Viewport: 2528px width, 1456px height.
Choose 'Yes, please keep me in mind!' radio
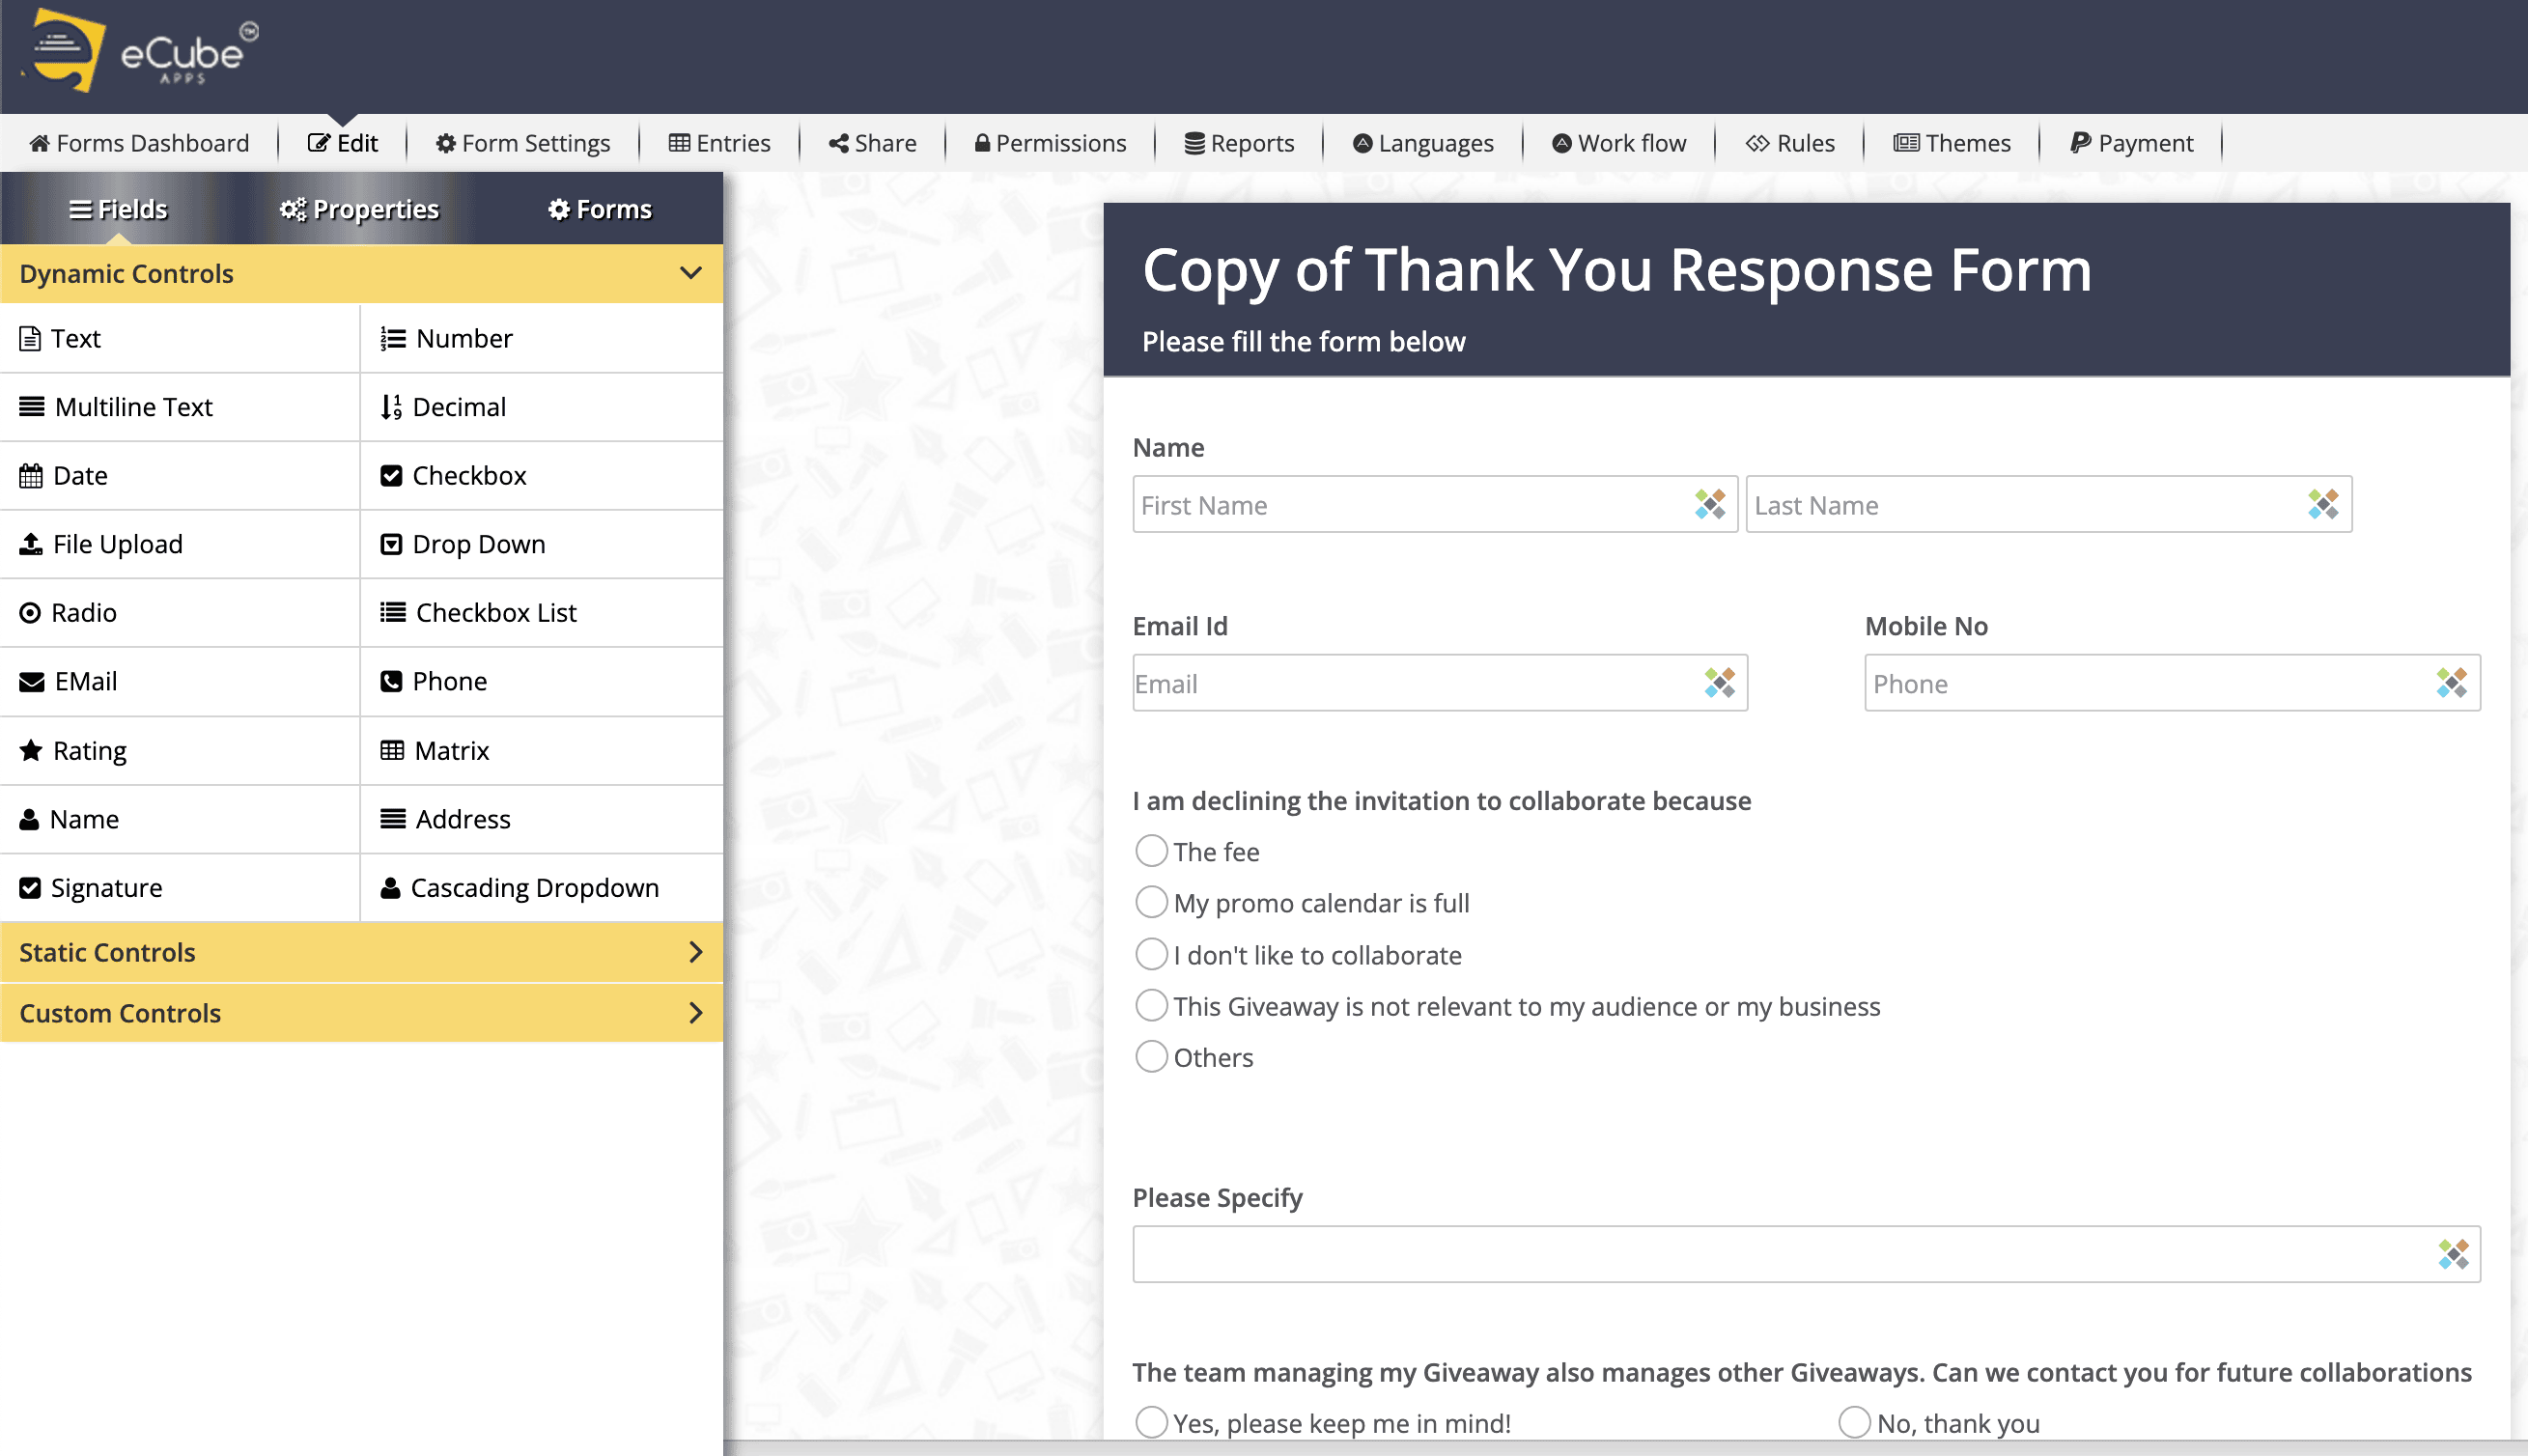coord(1151,1422)
